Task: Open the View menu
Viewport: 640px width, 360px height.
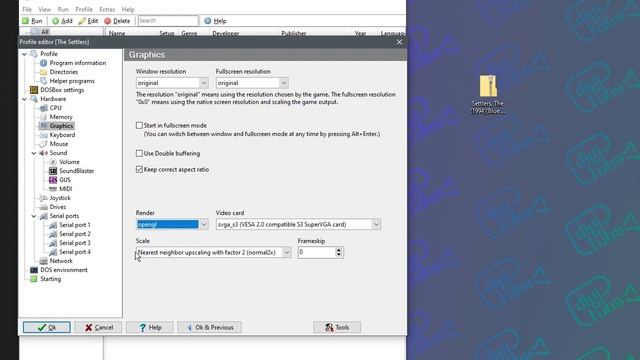Action: click(44, 9)
